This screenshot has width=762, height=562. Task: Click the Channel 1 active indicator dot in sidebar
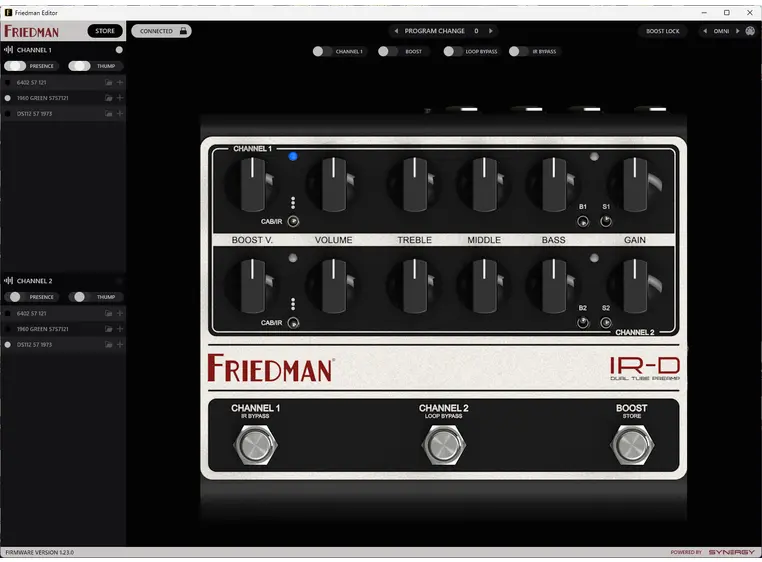pos(119,50)
